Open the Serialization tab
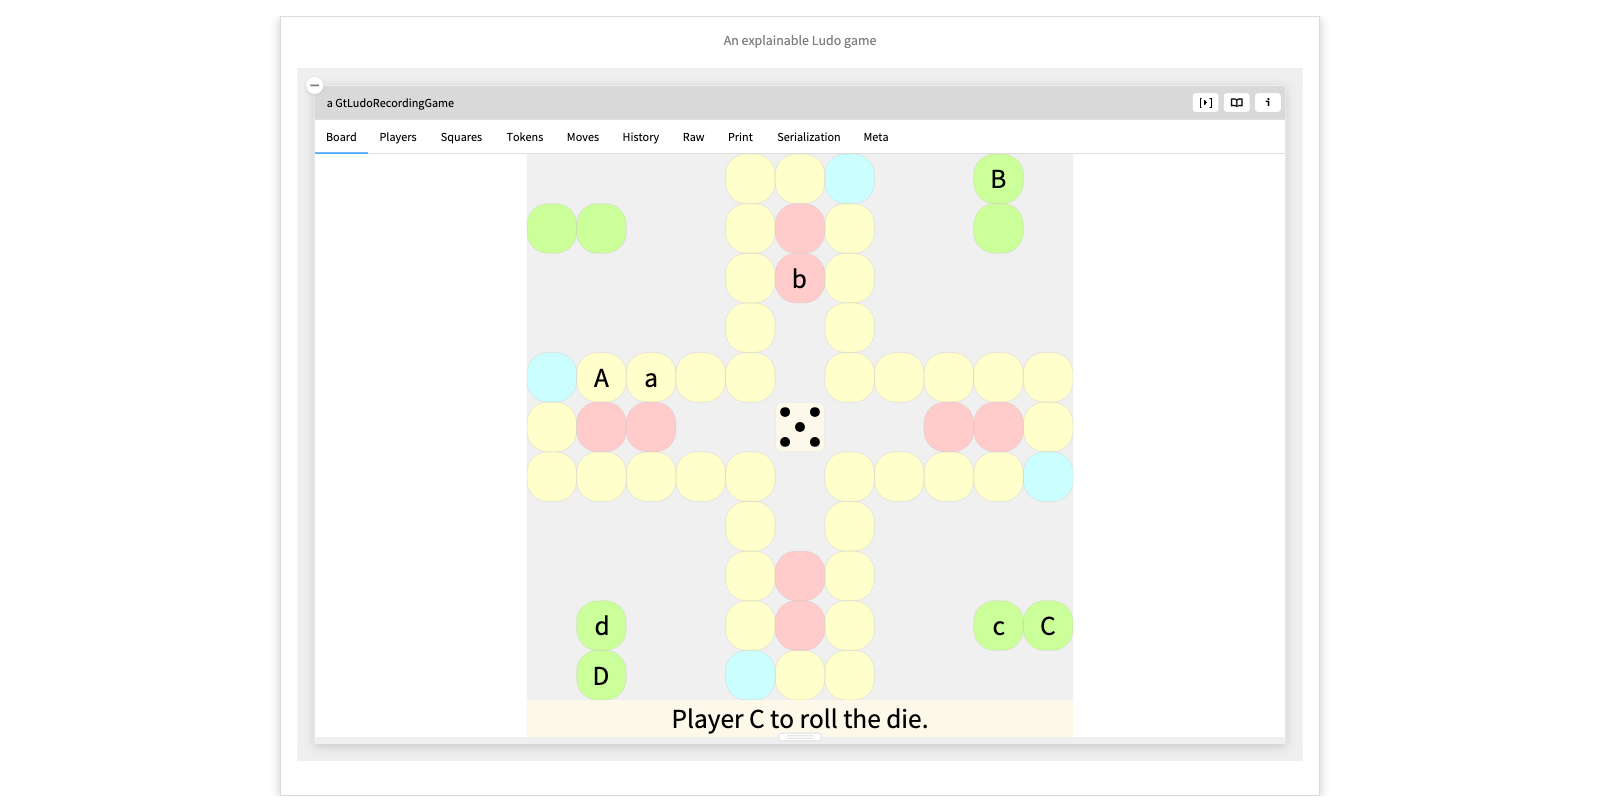The height and width of the screenshot is (812, 1600). (808, 137)
